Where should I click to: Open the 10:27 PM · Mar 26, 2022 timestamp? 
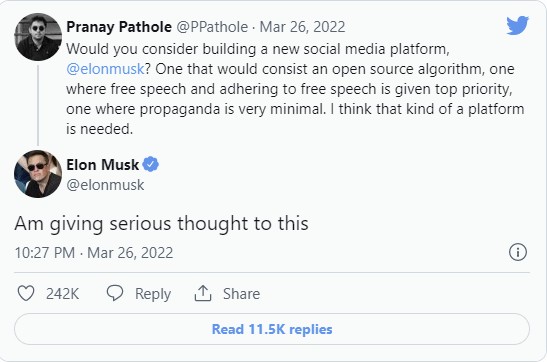tap(94, 252)
